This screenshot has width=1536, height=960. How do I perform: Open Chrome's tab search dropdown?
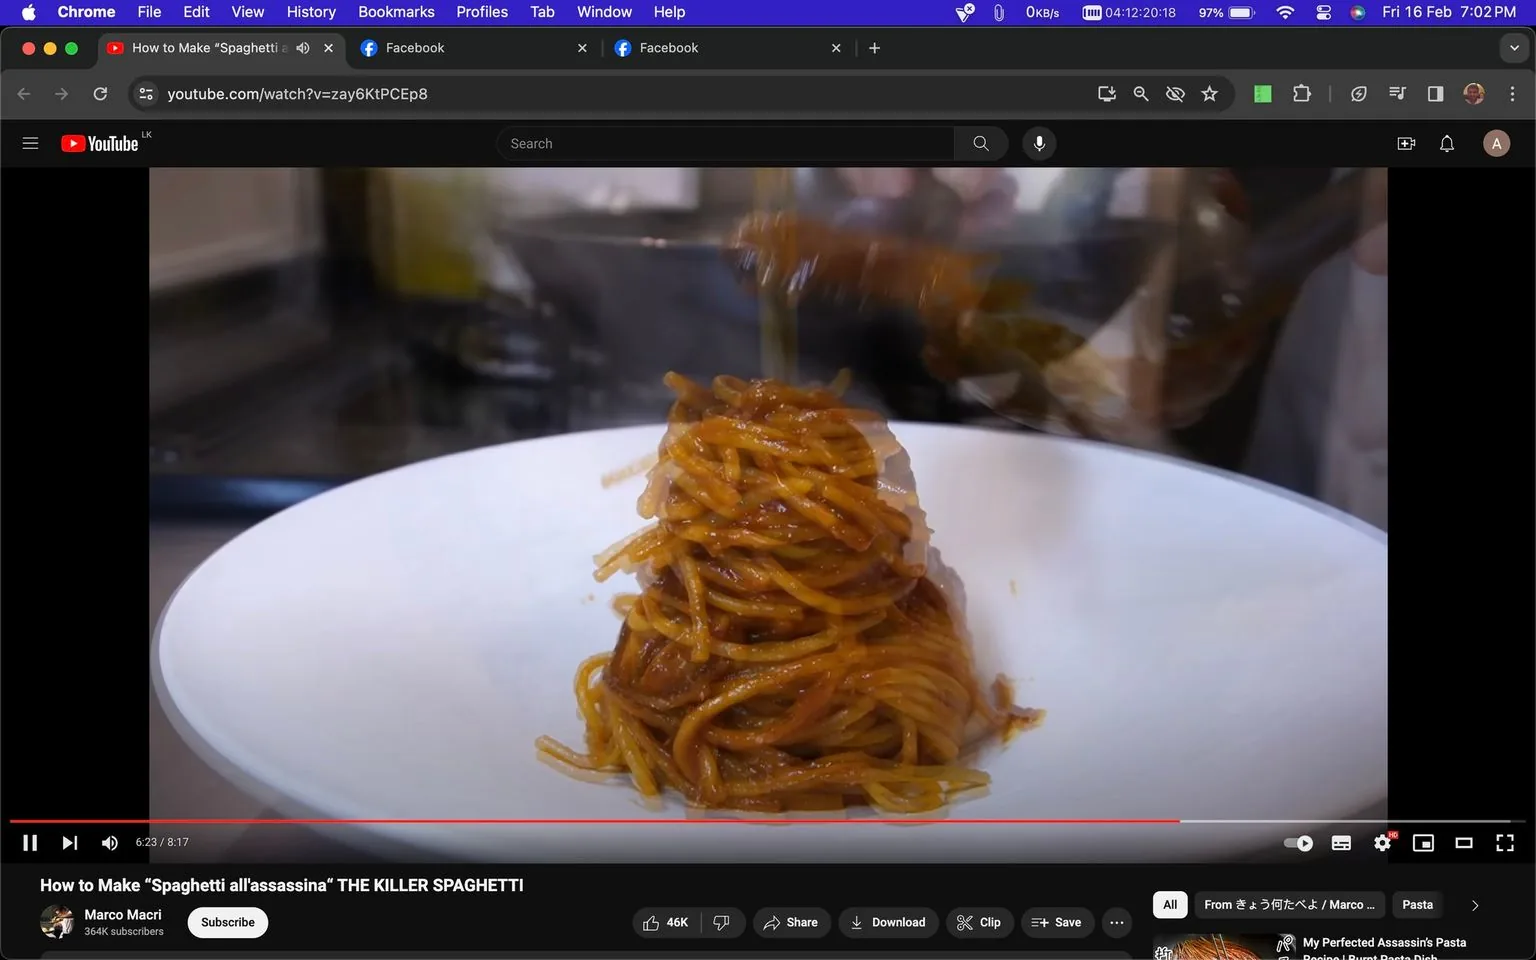click(1515, 47)
